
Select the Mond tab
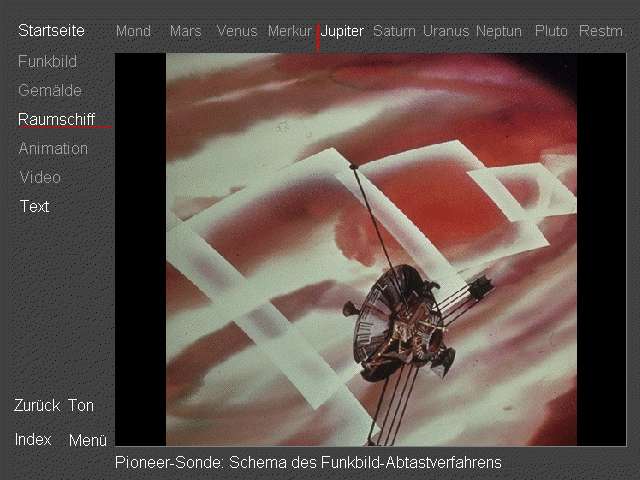pos(133,31)
